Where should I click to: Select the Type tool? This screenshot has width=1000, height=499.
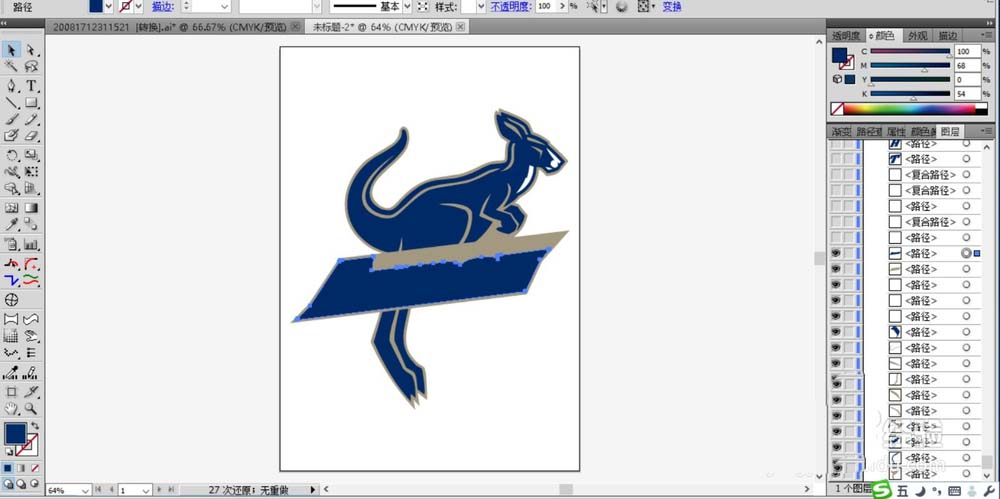point(31,86)
